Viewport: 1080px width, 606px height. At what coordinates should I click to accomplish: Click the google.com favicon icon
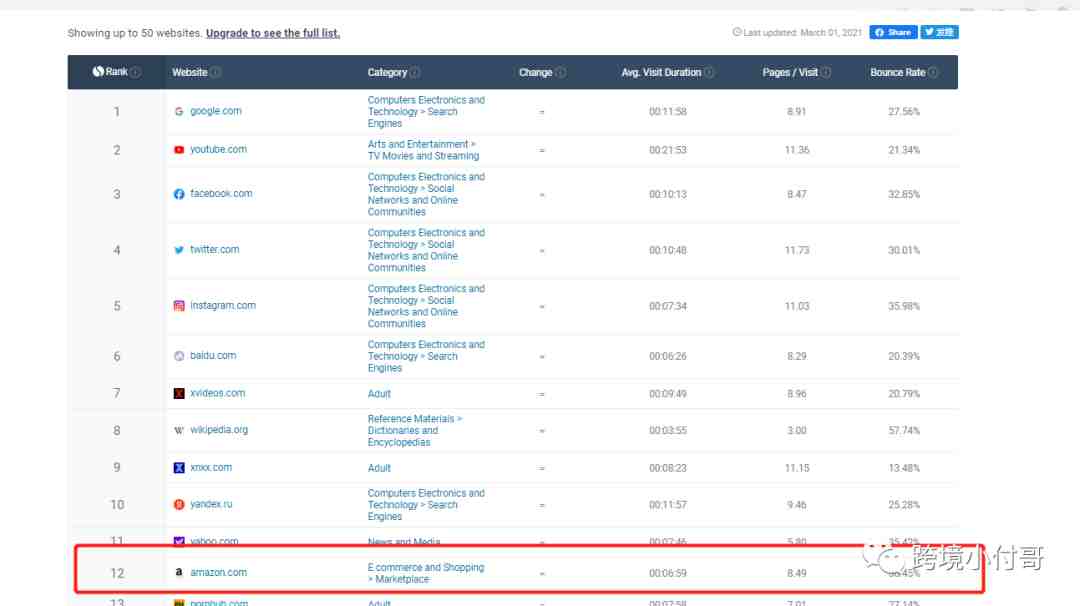(x=179, y=112)
